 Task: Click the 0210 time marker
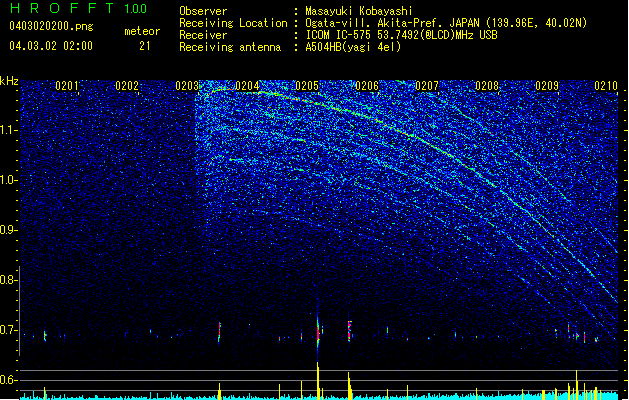pyautogui.click(x=606, y=86)
